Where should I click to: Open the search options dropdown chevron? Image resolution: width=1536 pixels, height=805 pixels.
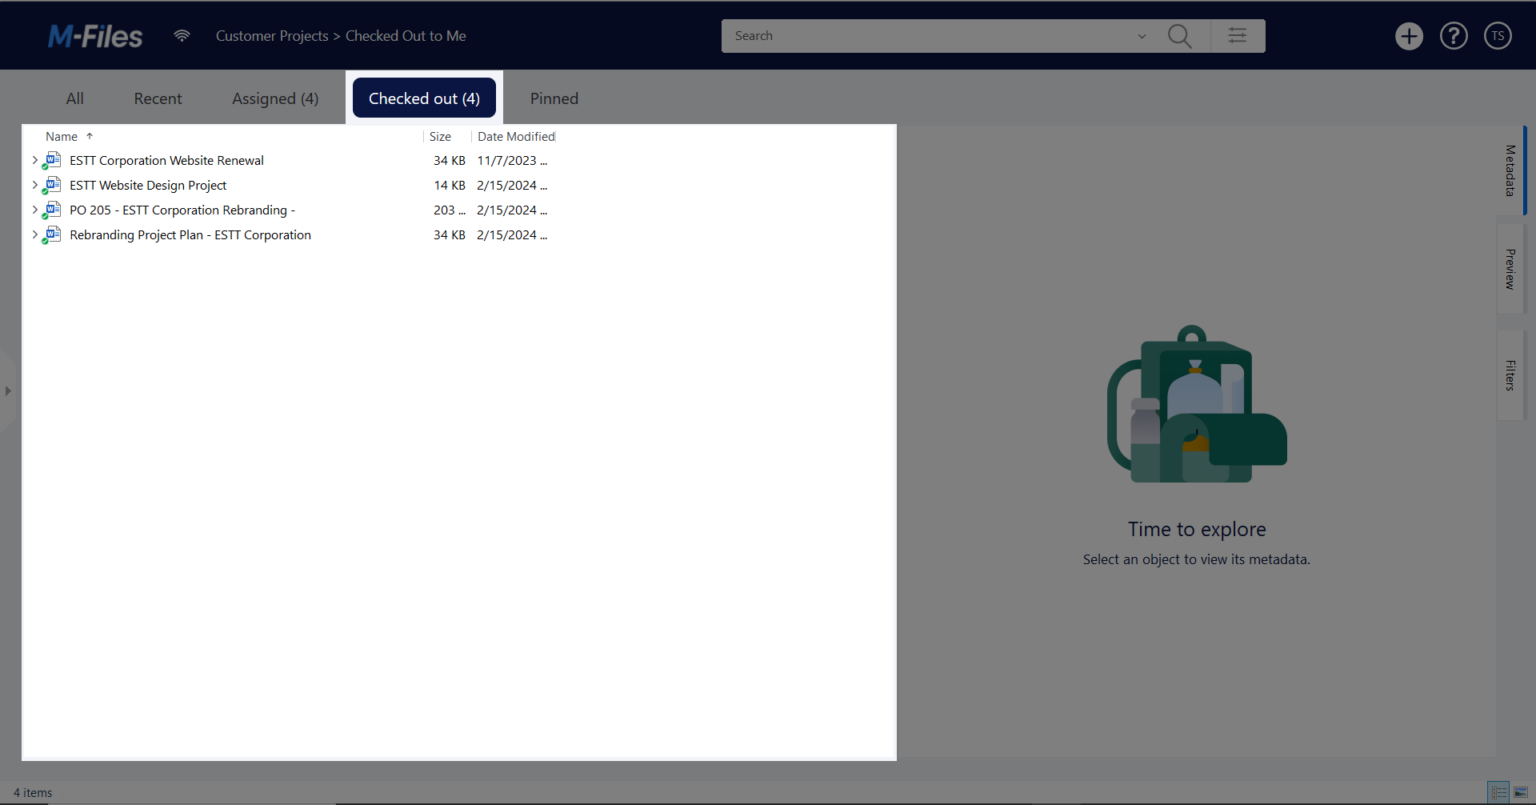[1142, 35]
